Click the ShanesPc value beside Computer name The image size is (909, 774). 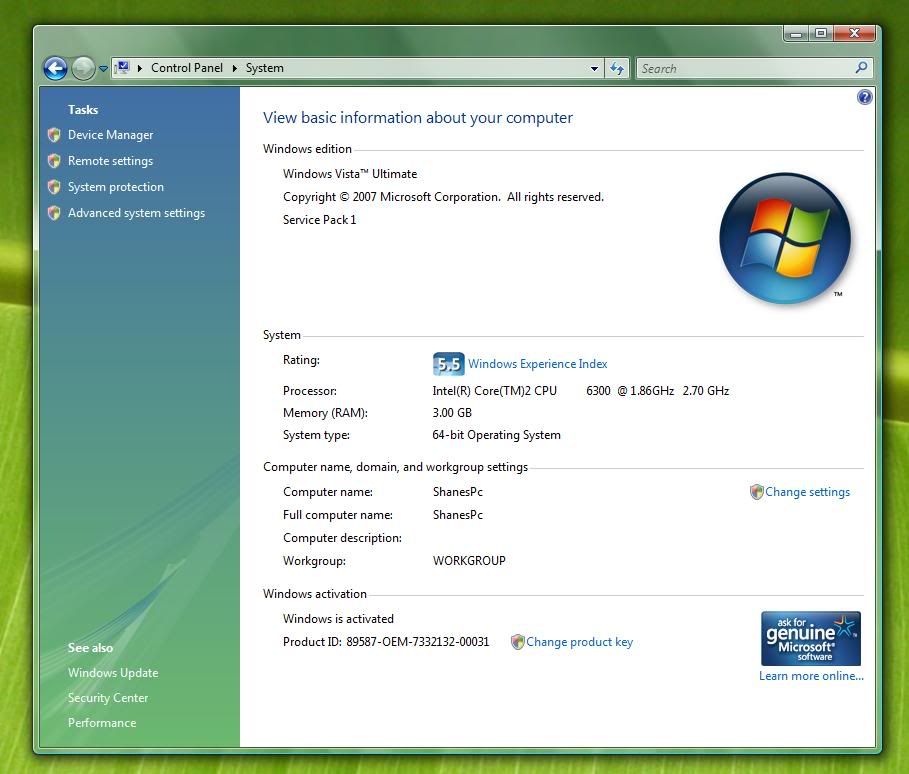pyautogui.click(x=457, y=492)
